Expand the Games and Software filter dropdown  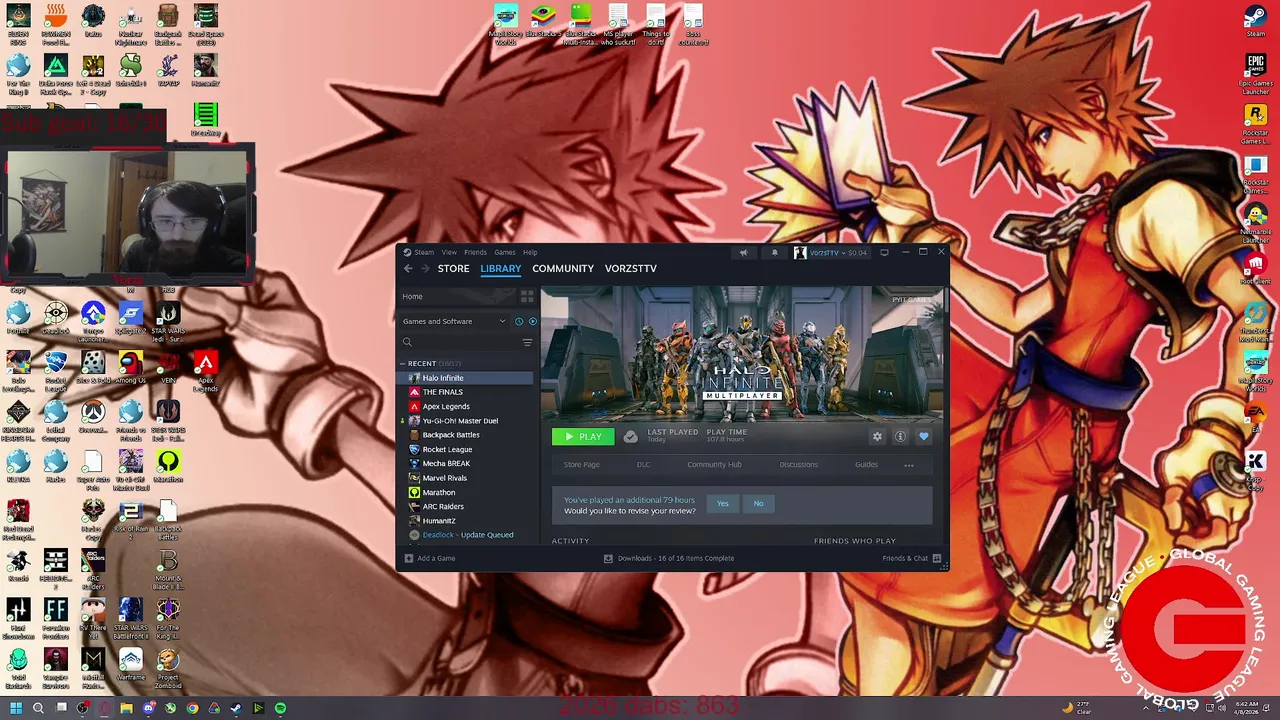(454, 321)
